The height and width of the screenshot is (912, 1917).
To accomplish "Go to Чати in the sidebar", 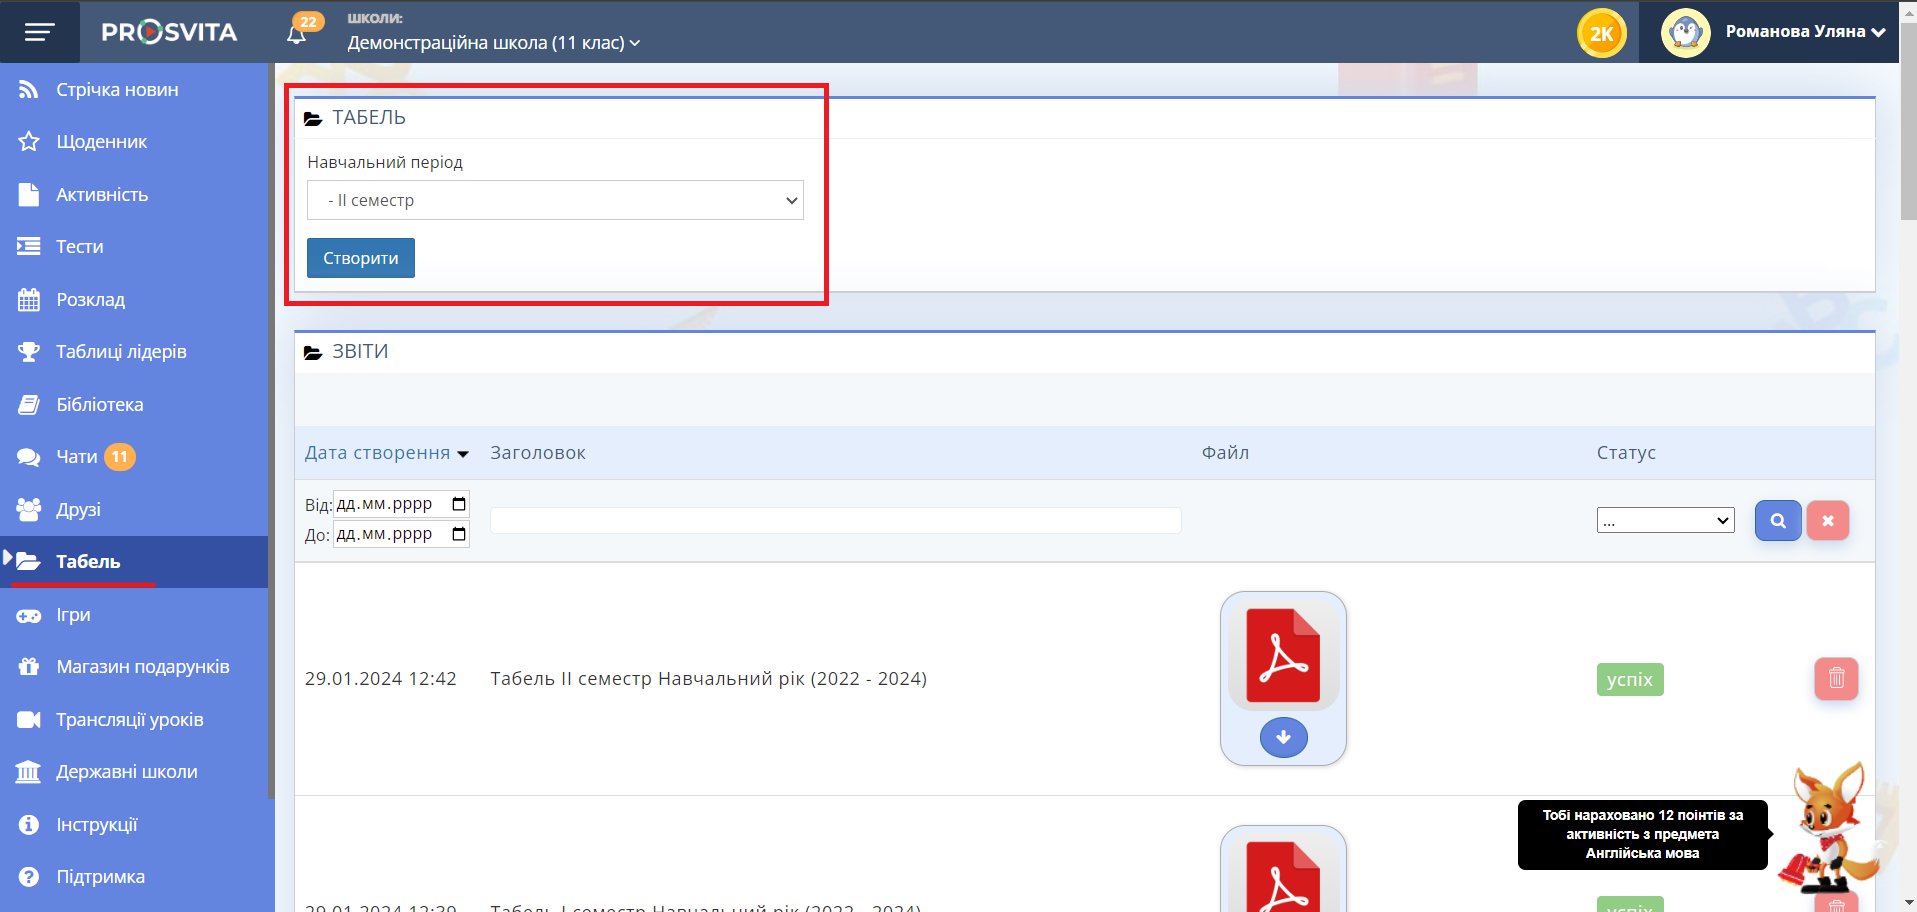I will (77, 457).
